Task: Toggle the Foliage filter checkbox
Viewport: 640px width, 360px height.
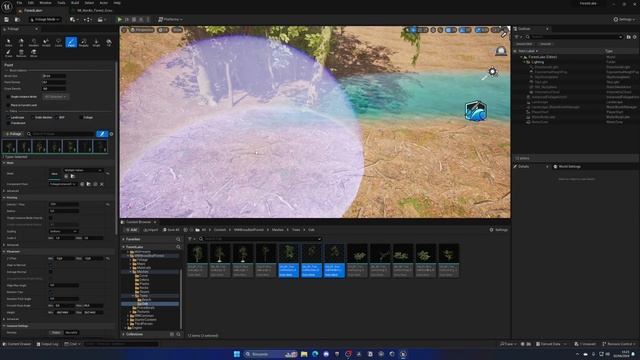Action: tap(80, 118)
